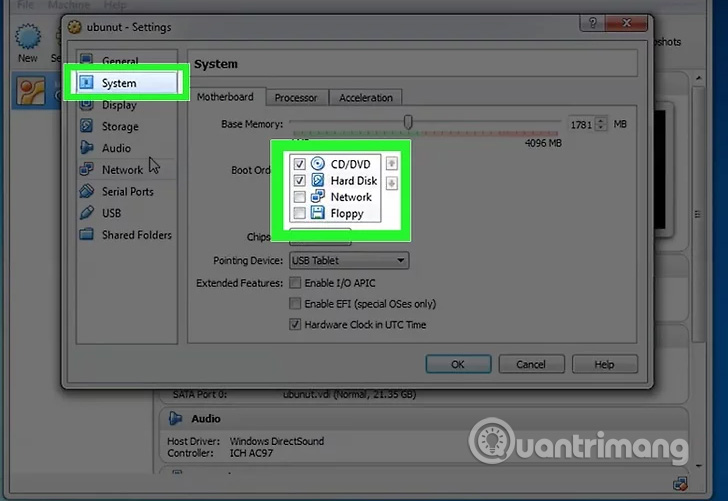Click the Base Memory slider handle
The image size is (728, 501).
coord(408,122)
